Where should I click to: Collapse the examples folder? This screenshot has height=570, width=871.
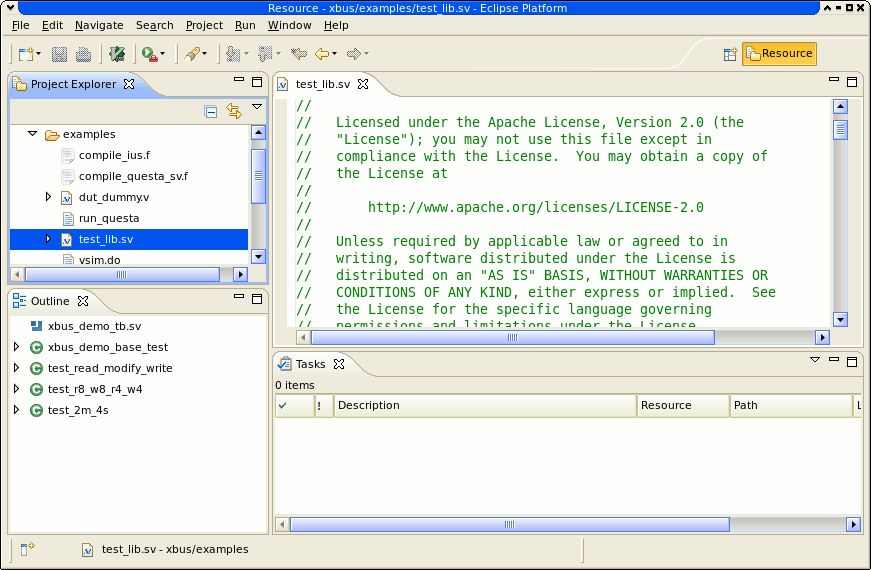point(32,134)
